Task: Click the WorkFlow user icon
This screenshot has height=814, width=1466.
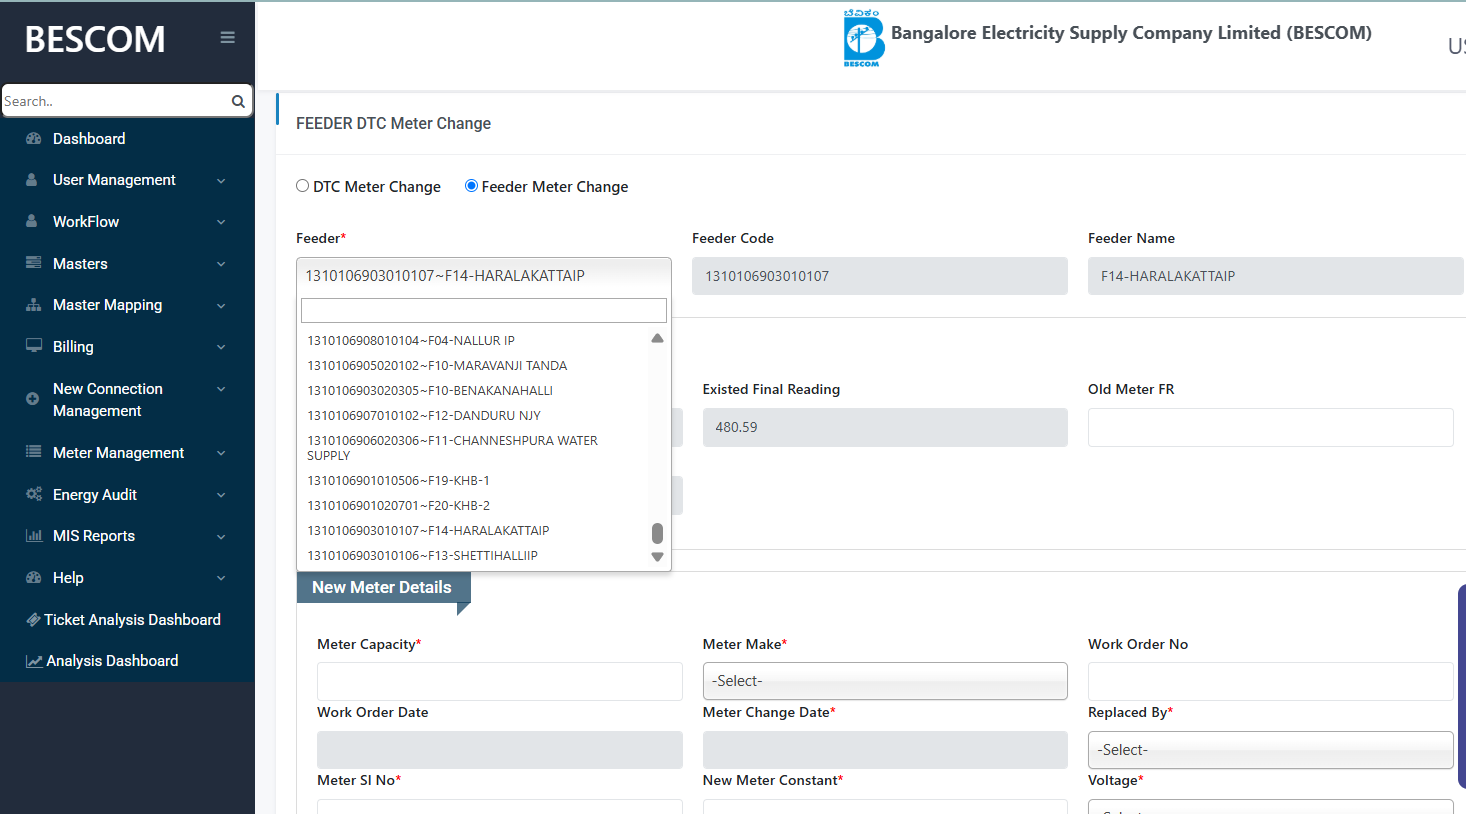Action: click(x=32, y=222)
